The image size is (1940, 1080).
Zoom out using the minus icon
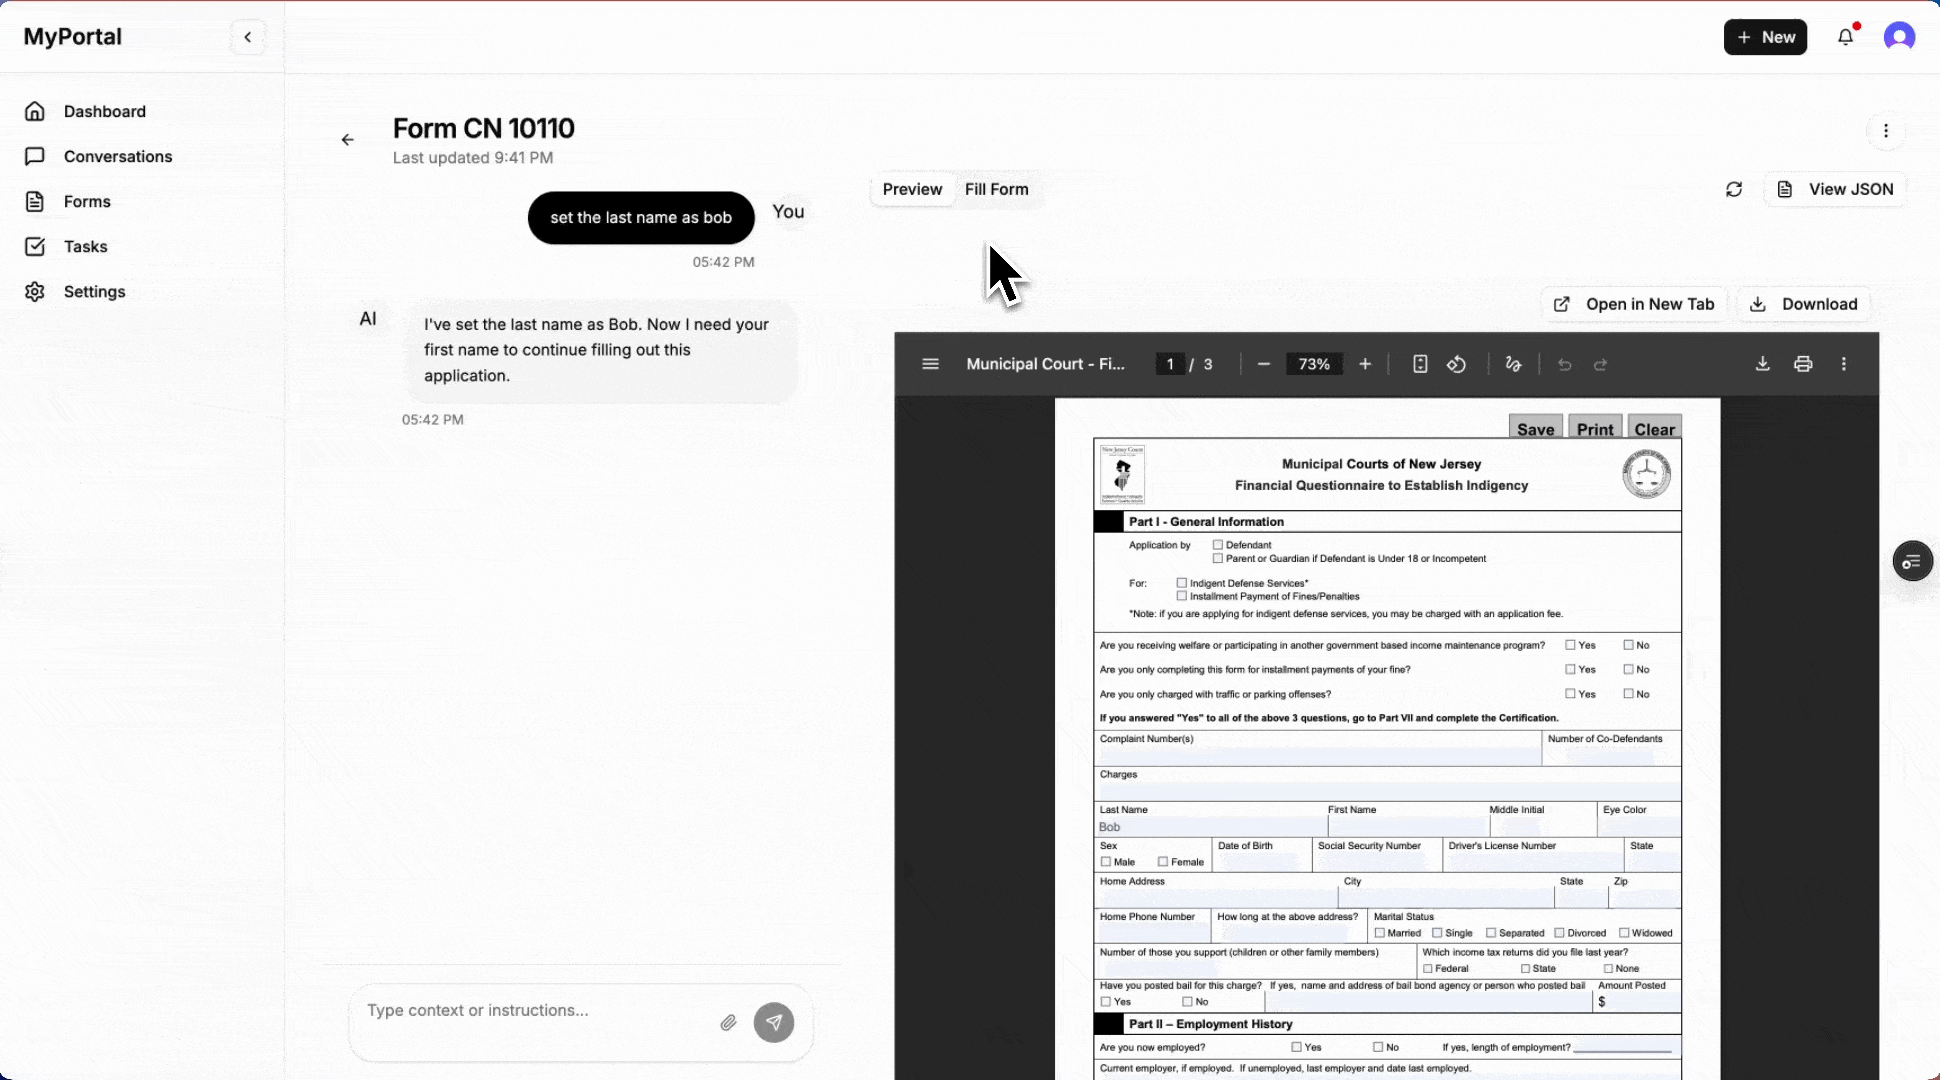(x=1263, y=364)
